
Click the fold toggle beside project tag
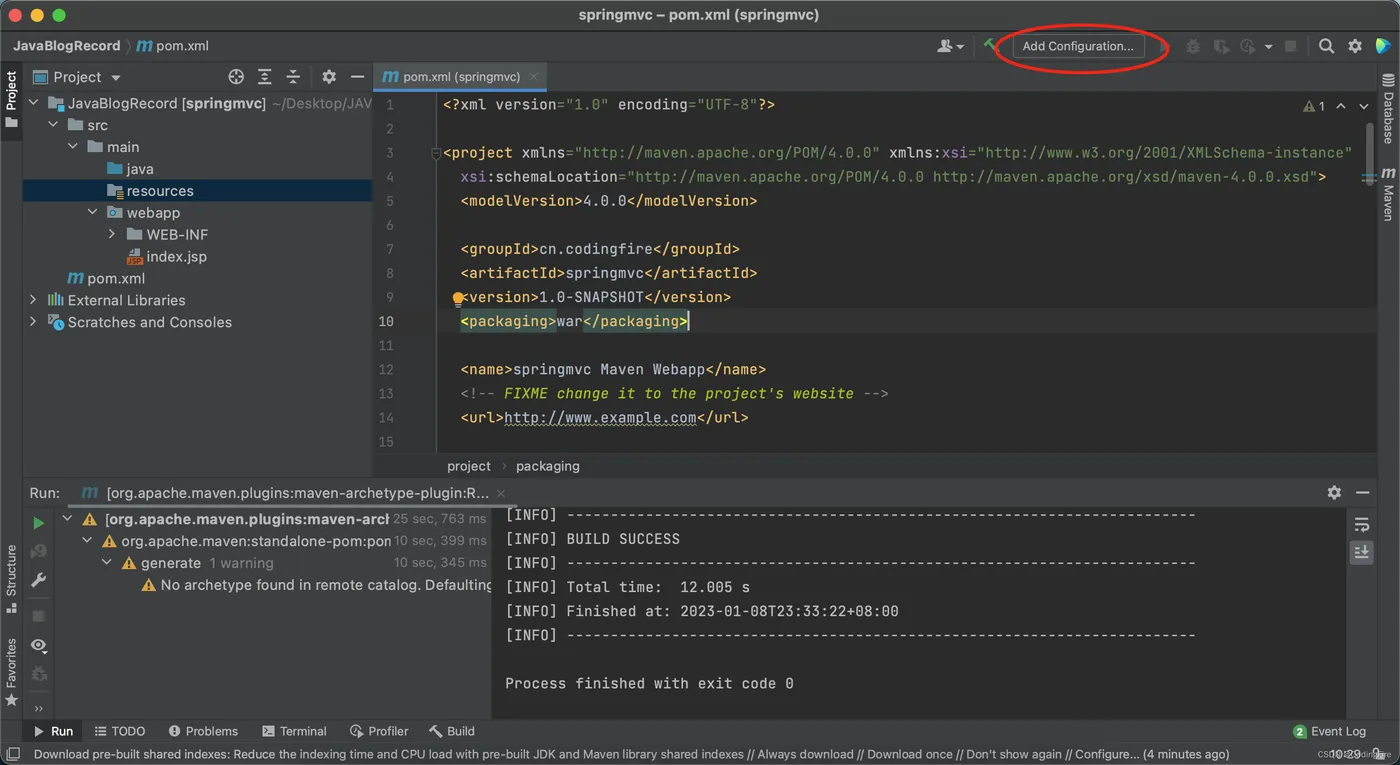point(436,154)
